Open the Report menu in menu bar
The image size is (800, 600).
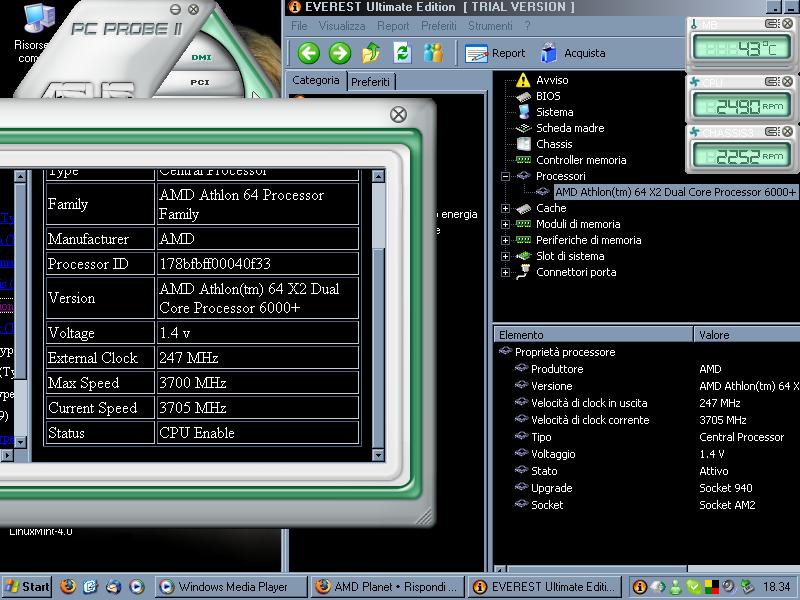pos(393,26)
